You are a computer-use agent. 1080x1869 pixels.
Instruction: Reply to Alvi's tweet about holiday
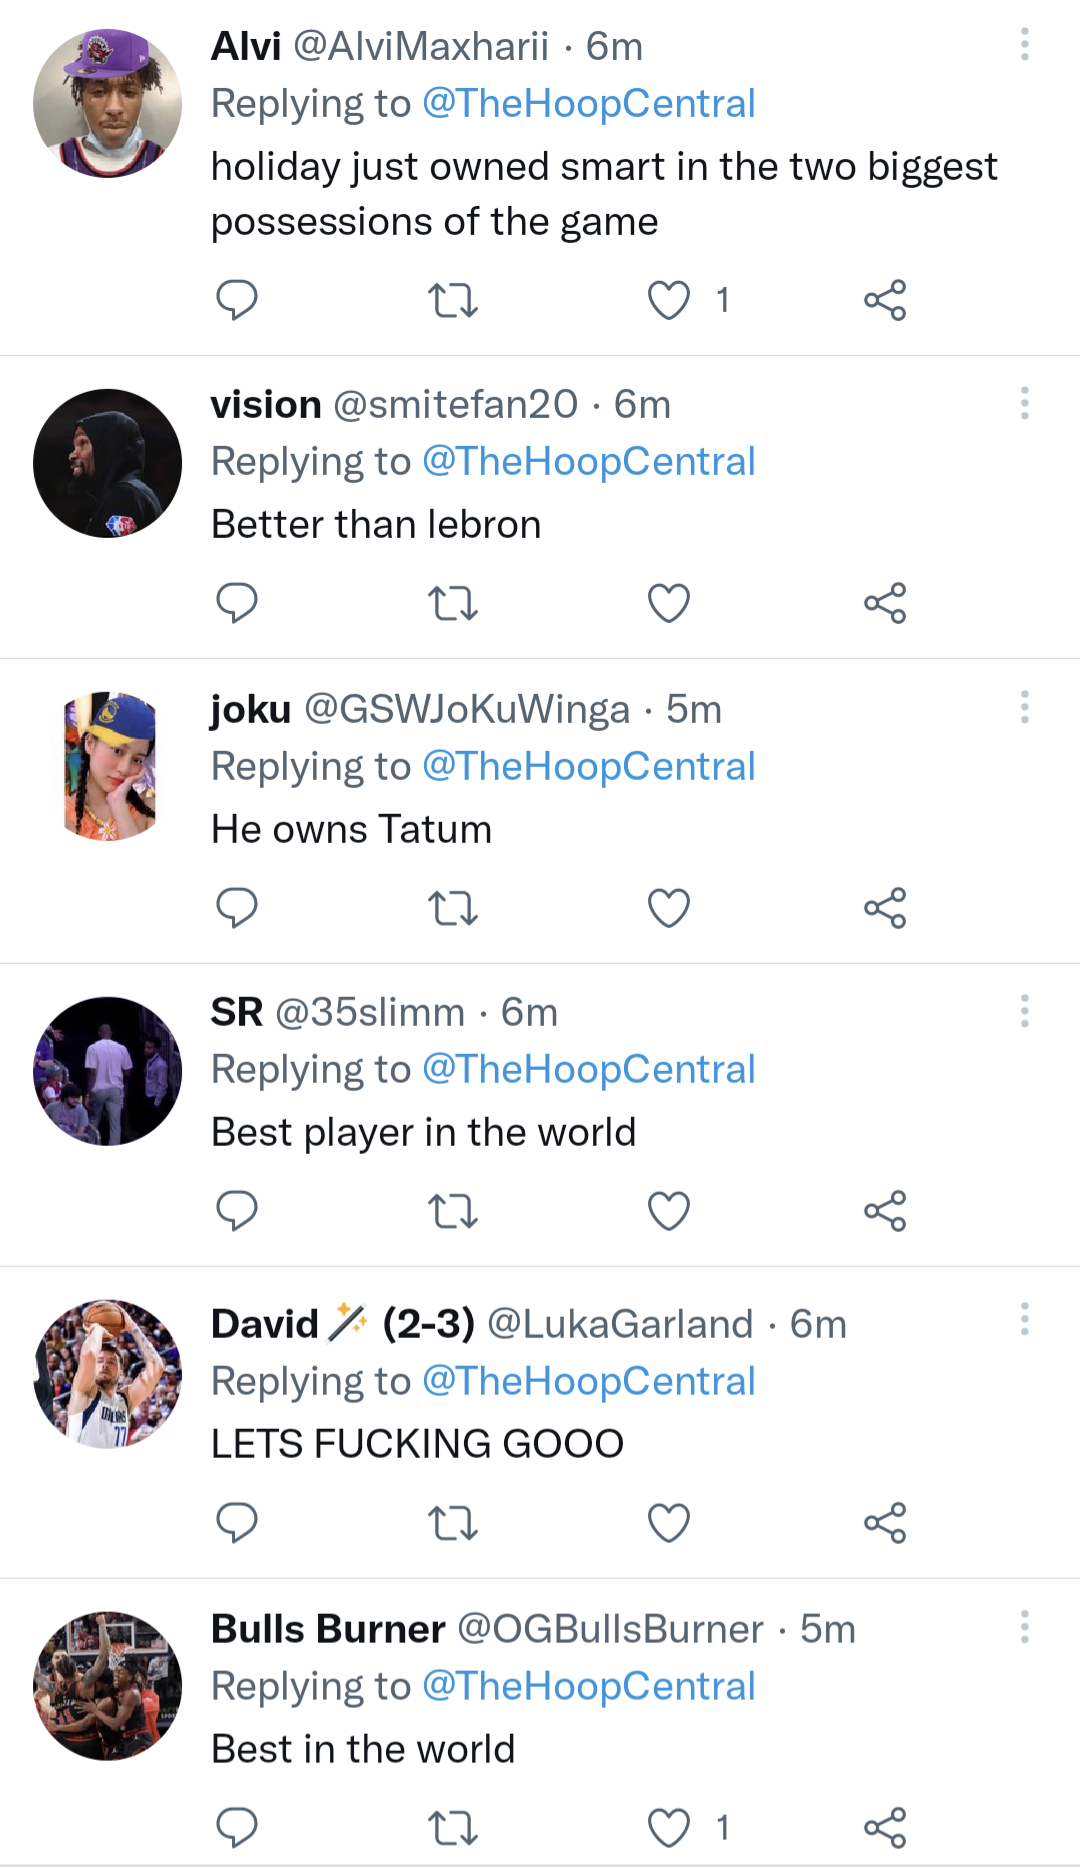[237, 300]
